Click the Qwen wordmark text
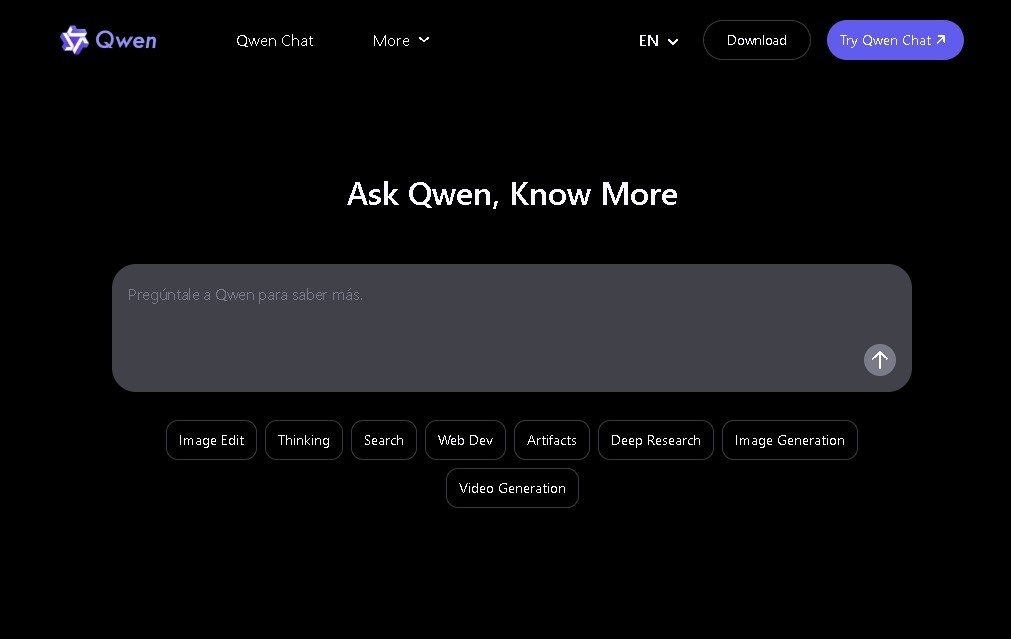This screenshot has width=1011, height=639. point(126,40)
